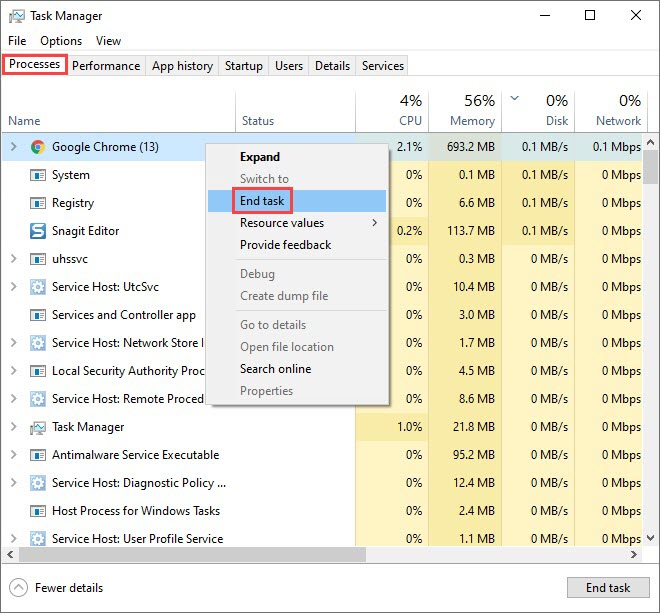Collapse view with Fewer details arrow
The height and width of the screenshot is (613, 660).
coord(18,588)
